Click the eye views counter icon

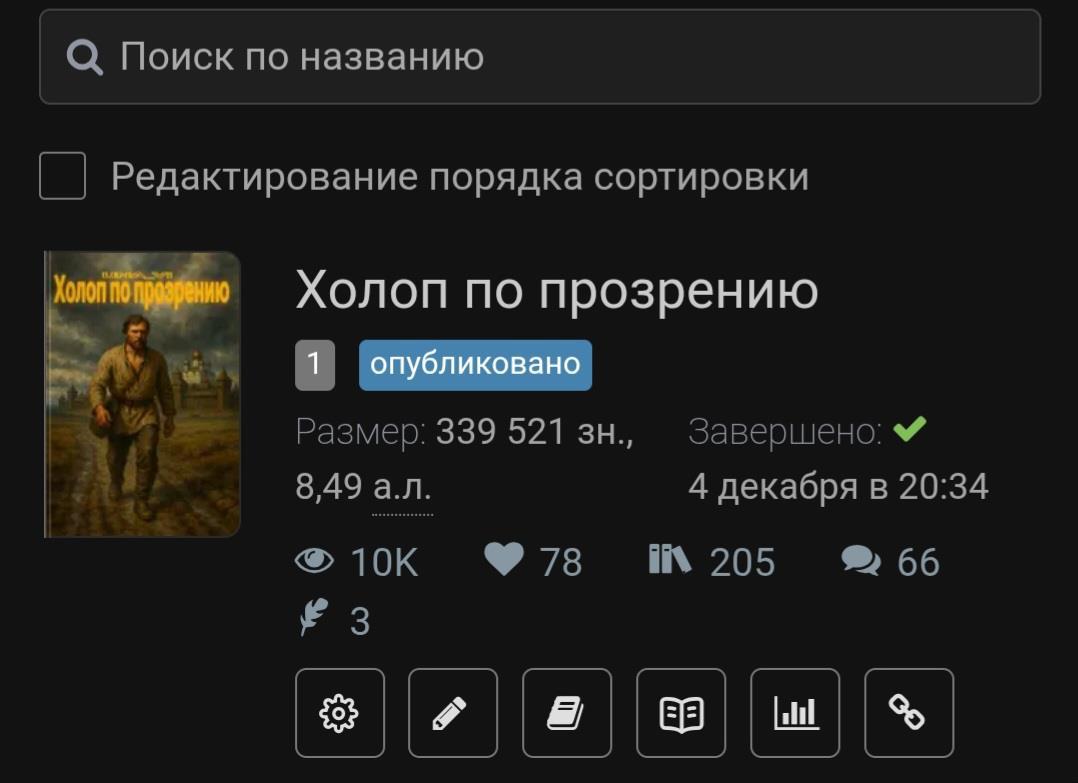pos(314,561)
